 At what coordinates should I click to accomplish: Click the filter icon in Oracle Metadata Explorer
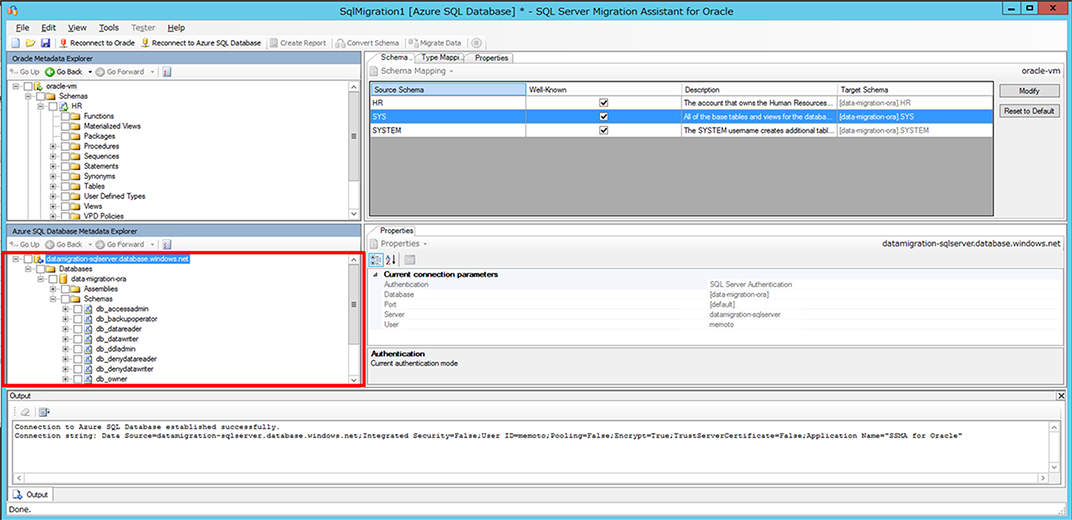click(167, 71)
